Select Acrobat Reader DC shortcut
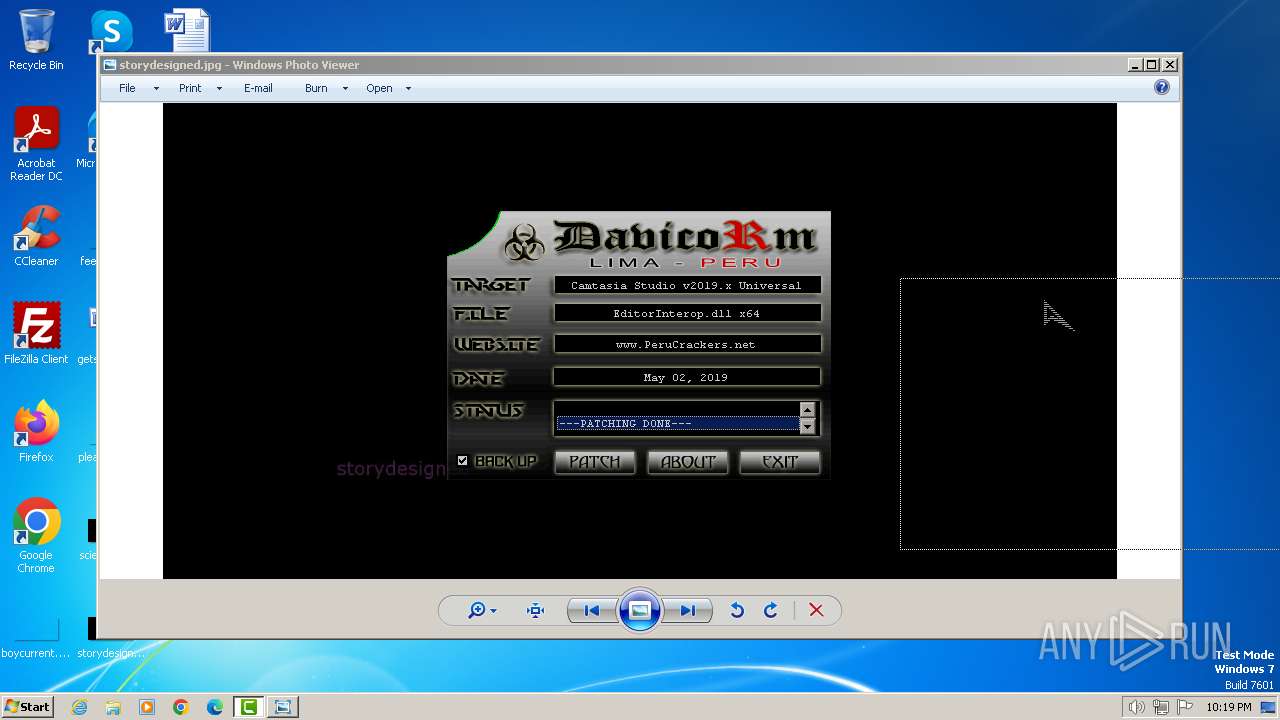Viewport: 1280px width, 720px height. 36,145
